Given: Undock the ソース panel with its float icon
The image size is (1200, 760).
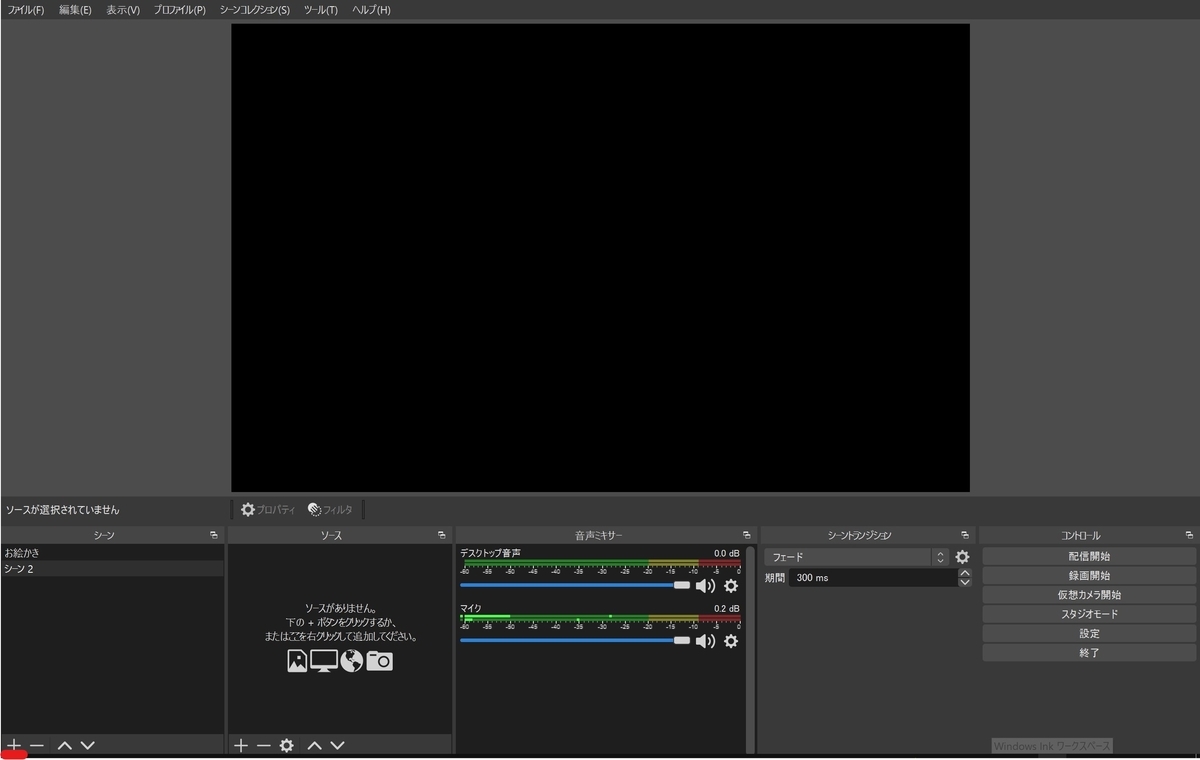Looking at the screenshot, I should [x=441, y=535].
